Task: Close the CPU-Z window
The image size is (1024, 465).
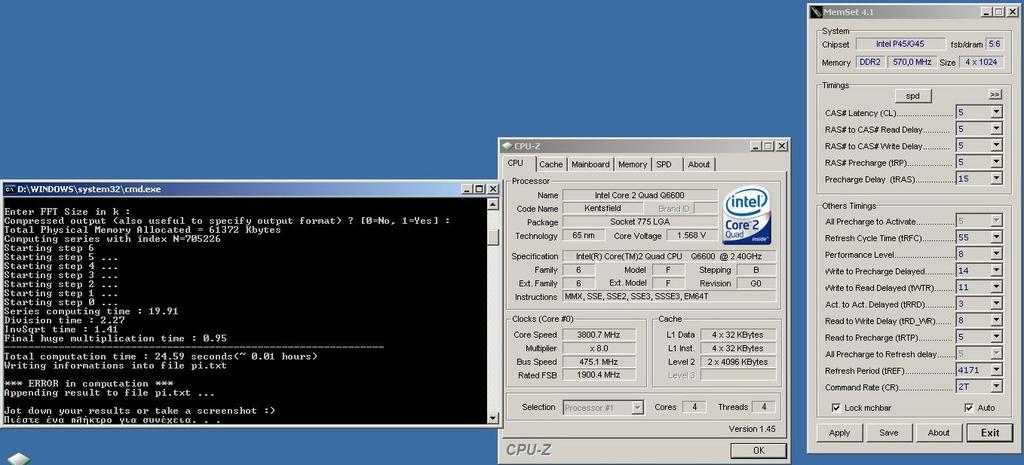Action: pyautogui.click(x=782, y=146)
